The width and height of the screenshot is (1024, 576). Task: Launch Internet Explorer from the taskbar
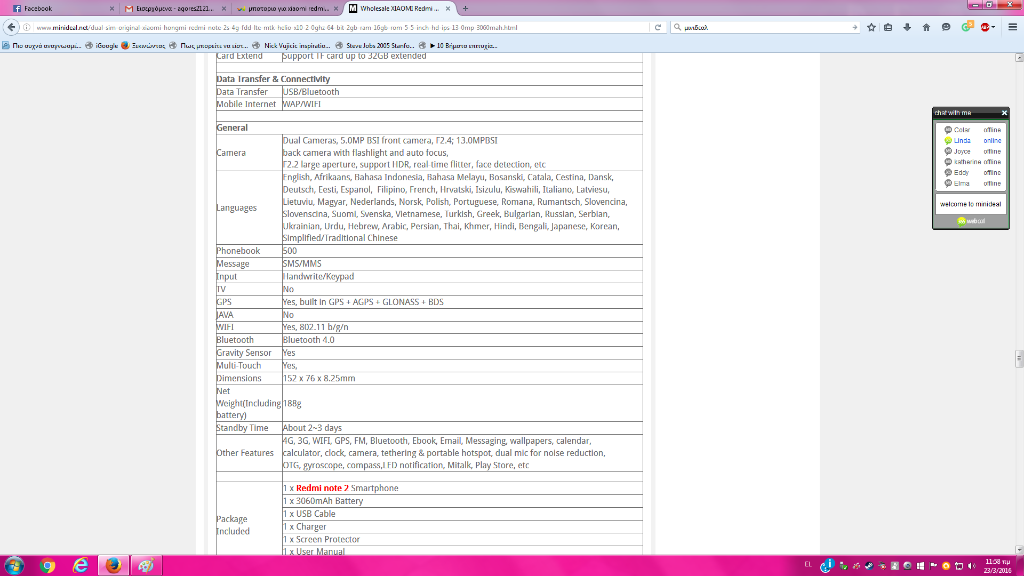[80, 566]
